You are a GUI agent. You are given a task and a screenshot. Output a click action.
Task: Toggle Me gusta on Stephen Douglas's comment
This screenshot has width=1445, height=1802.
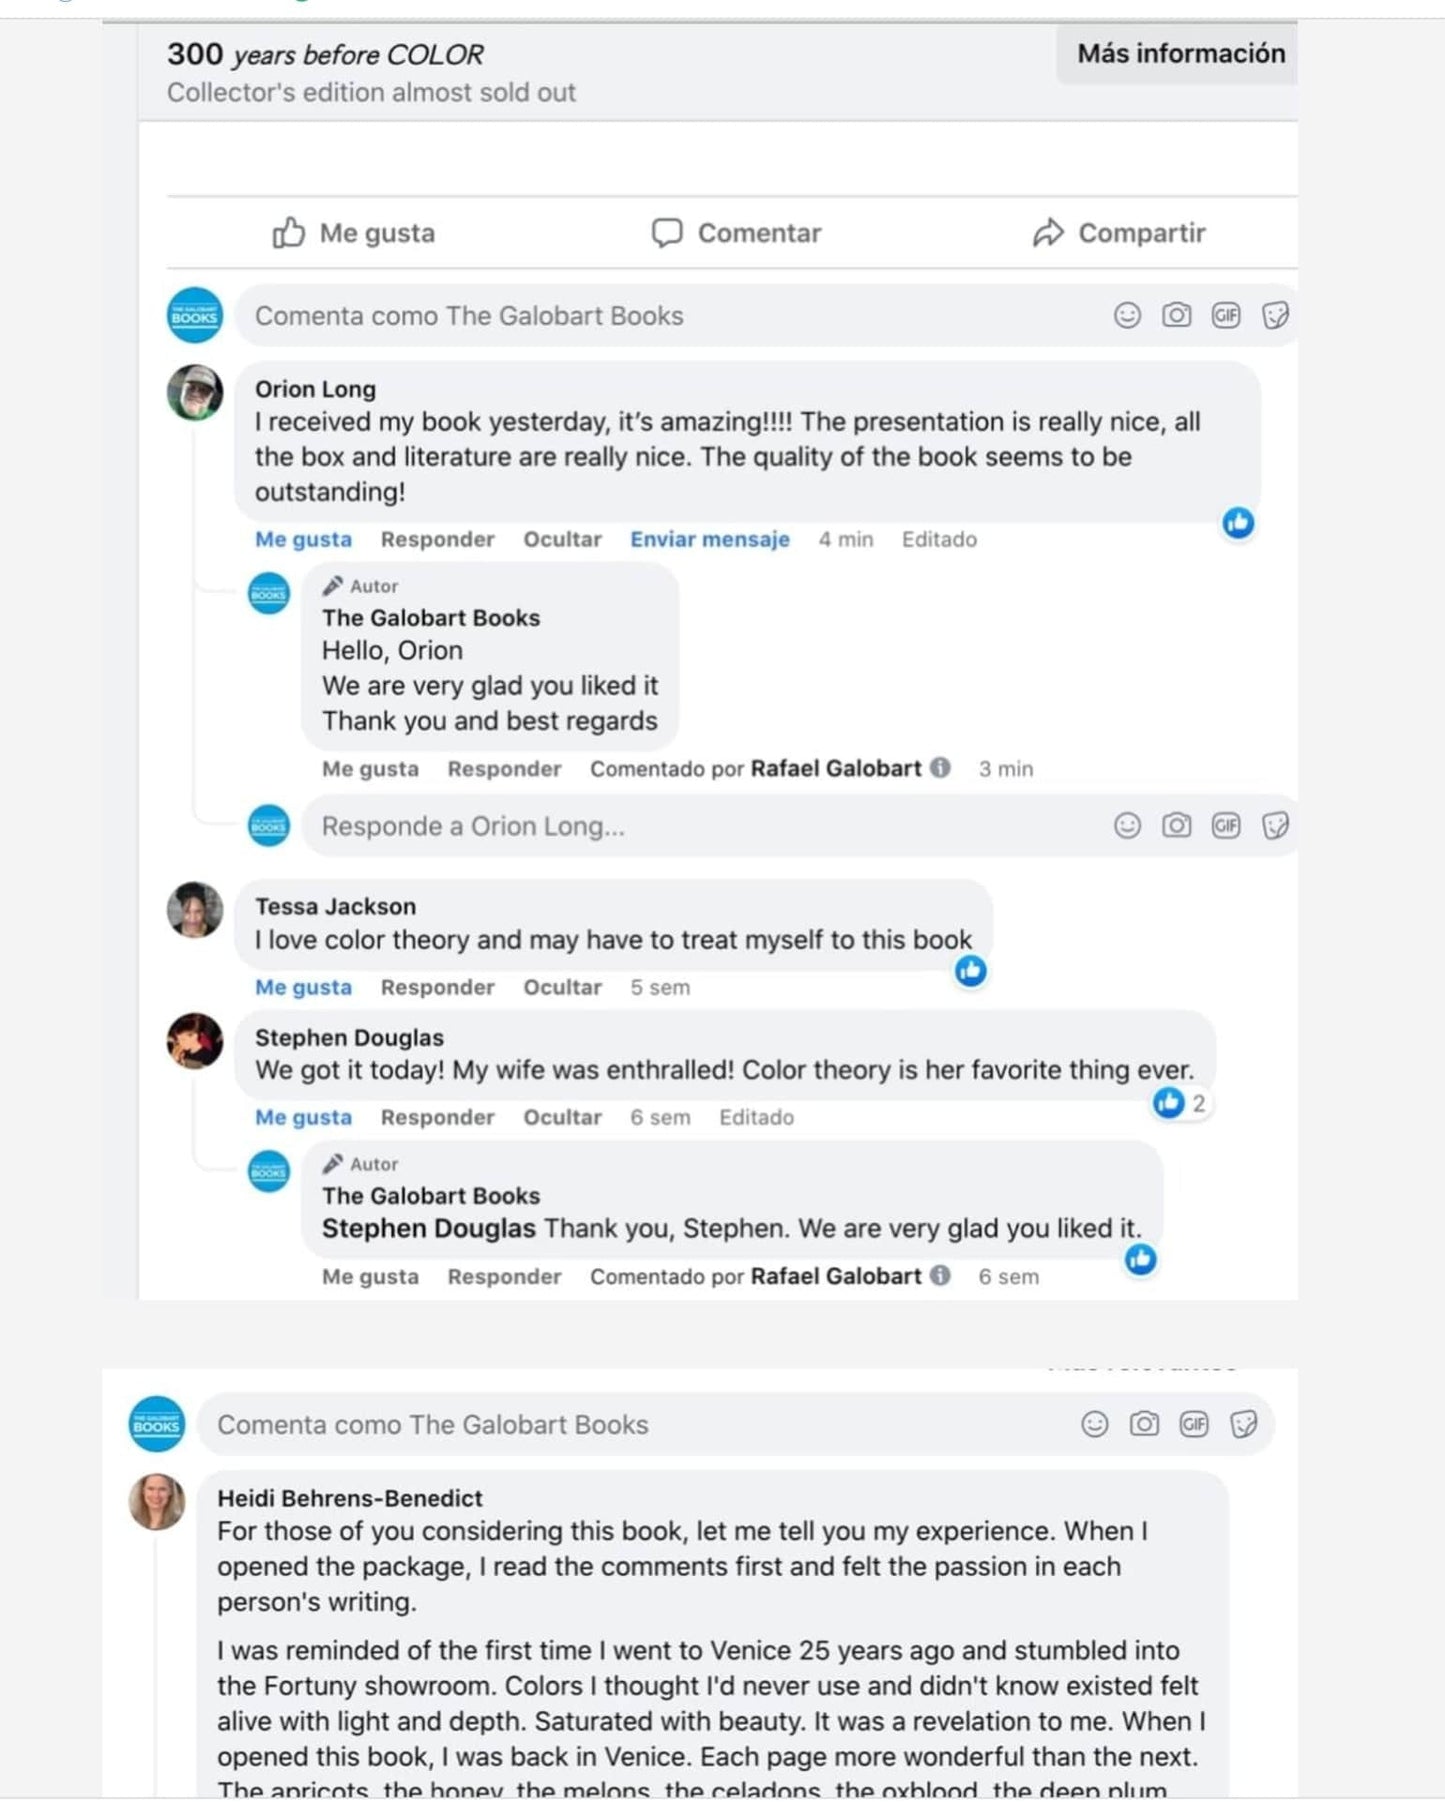(303, 1118)
